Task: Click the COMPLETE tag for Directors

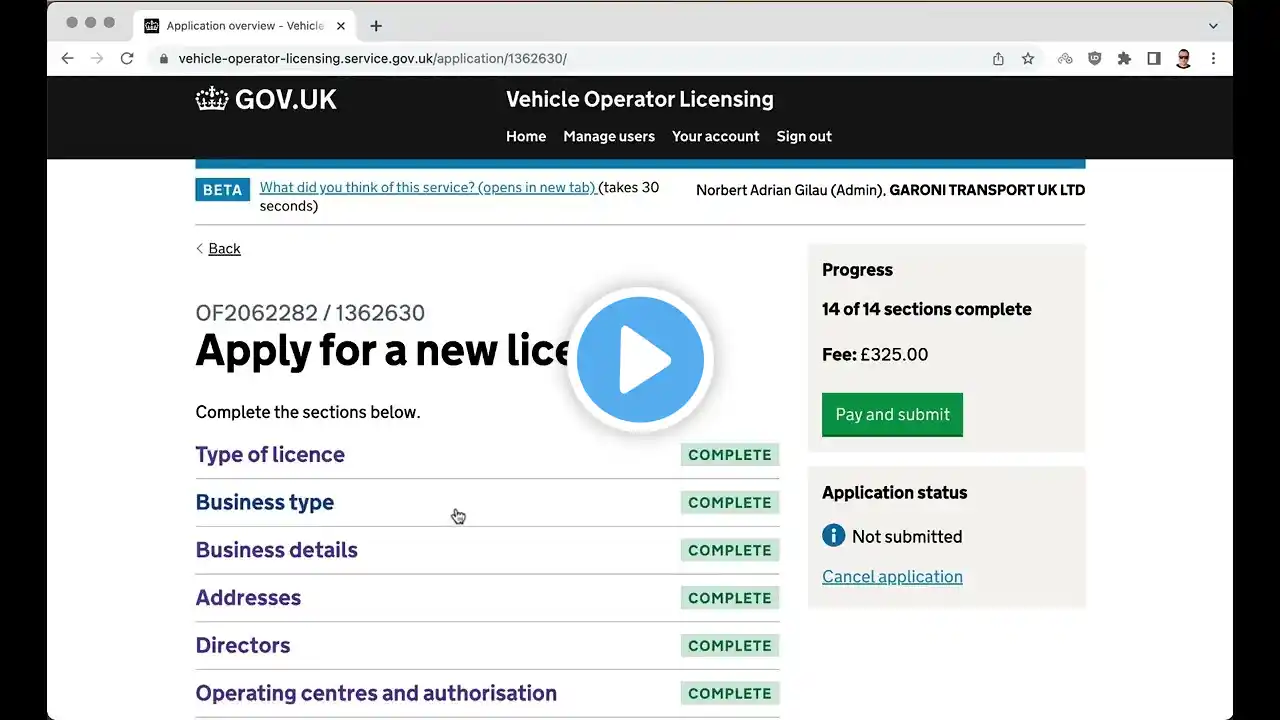Action: tap(730, 646)
